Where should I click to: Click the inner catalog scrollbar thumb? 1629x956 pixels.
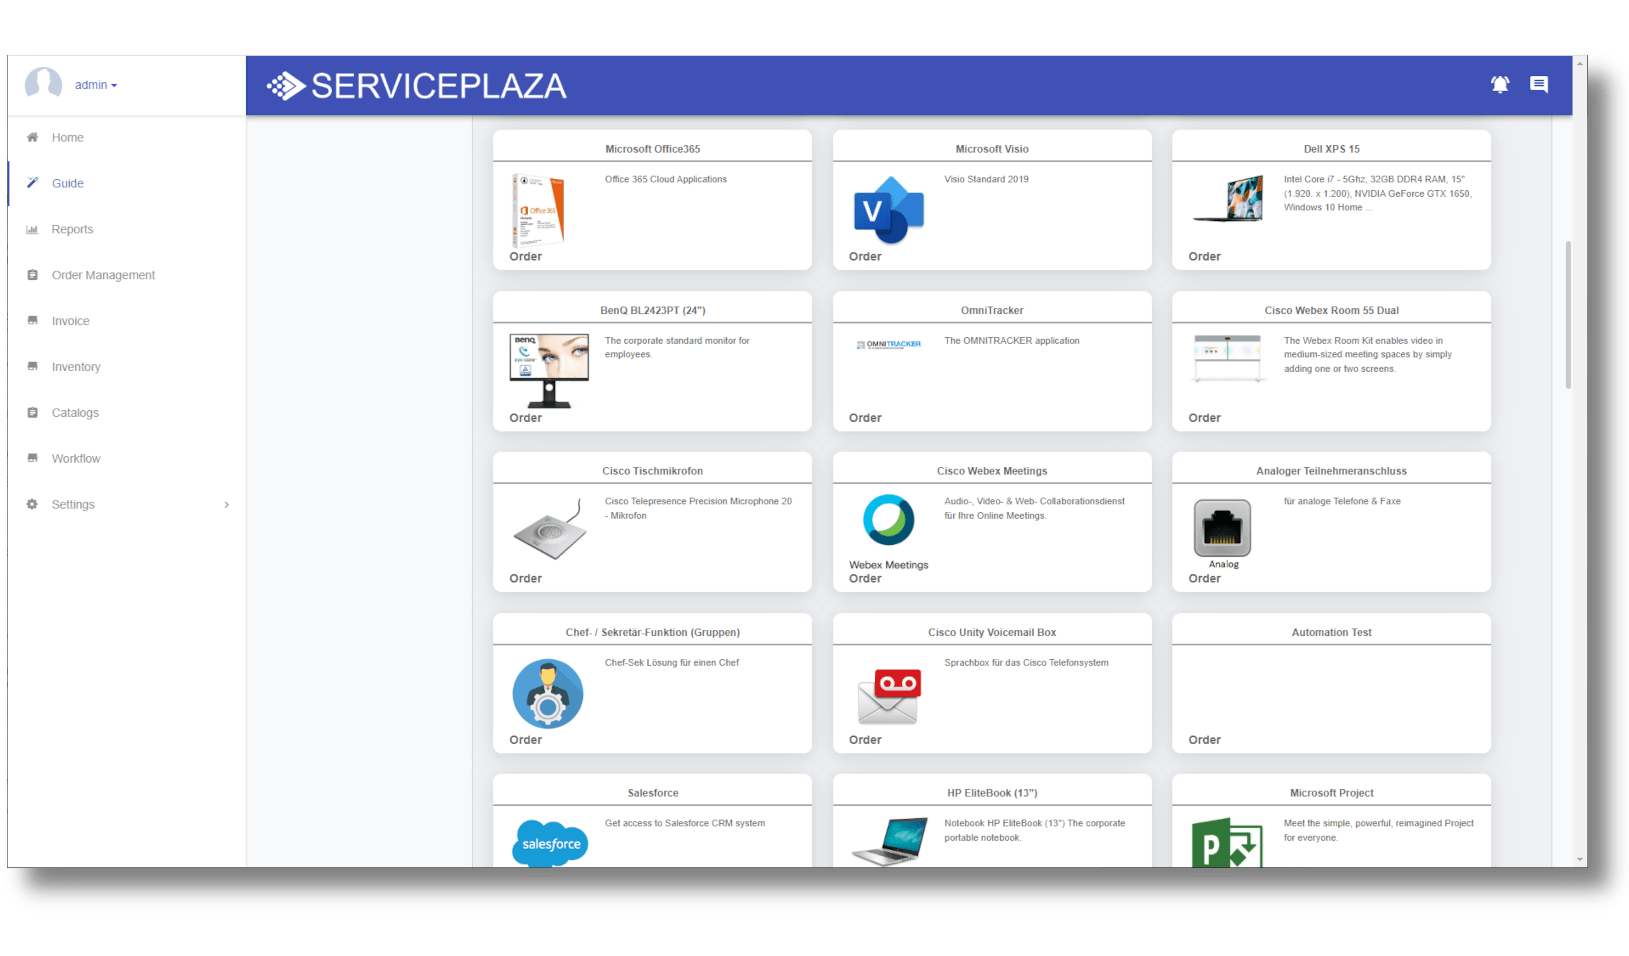tap(1568, 314)
